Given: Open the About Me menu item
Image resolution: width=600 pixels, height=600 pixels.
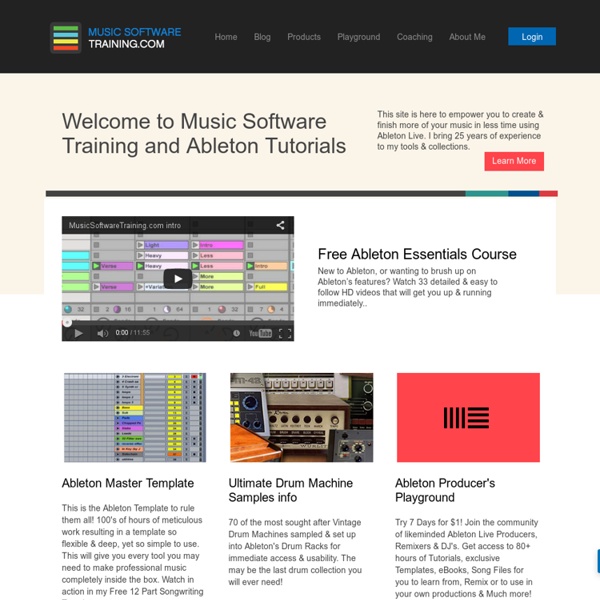Looking at the screenshot, I should pos(467,37).
